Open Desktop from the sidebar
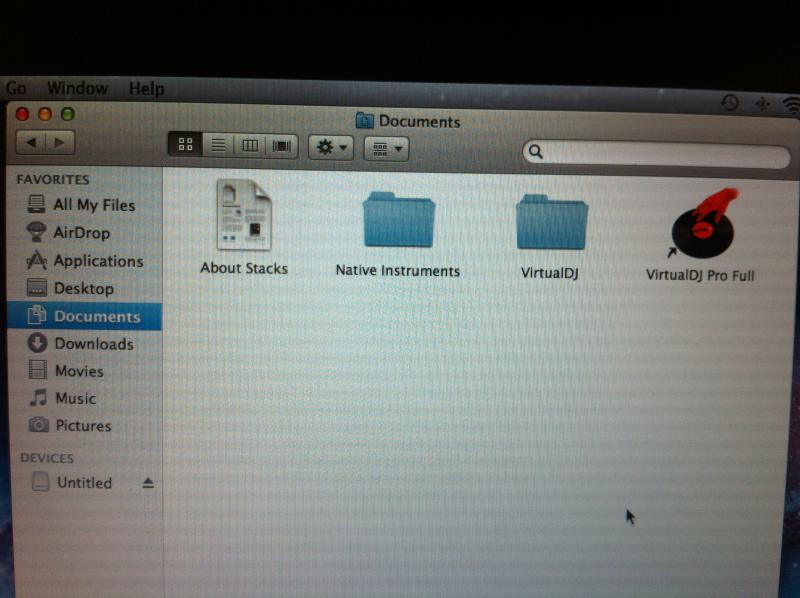The width and height of the screenshot is (800, 598). point(82,288)
